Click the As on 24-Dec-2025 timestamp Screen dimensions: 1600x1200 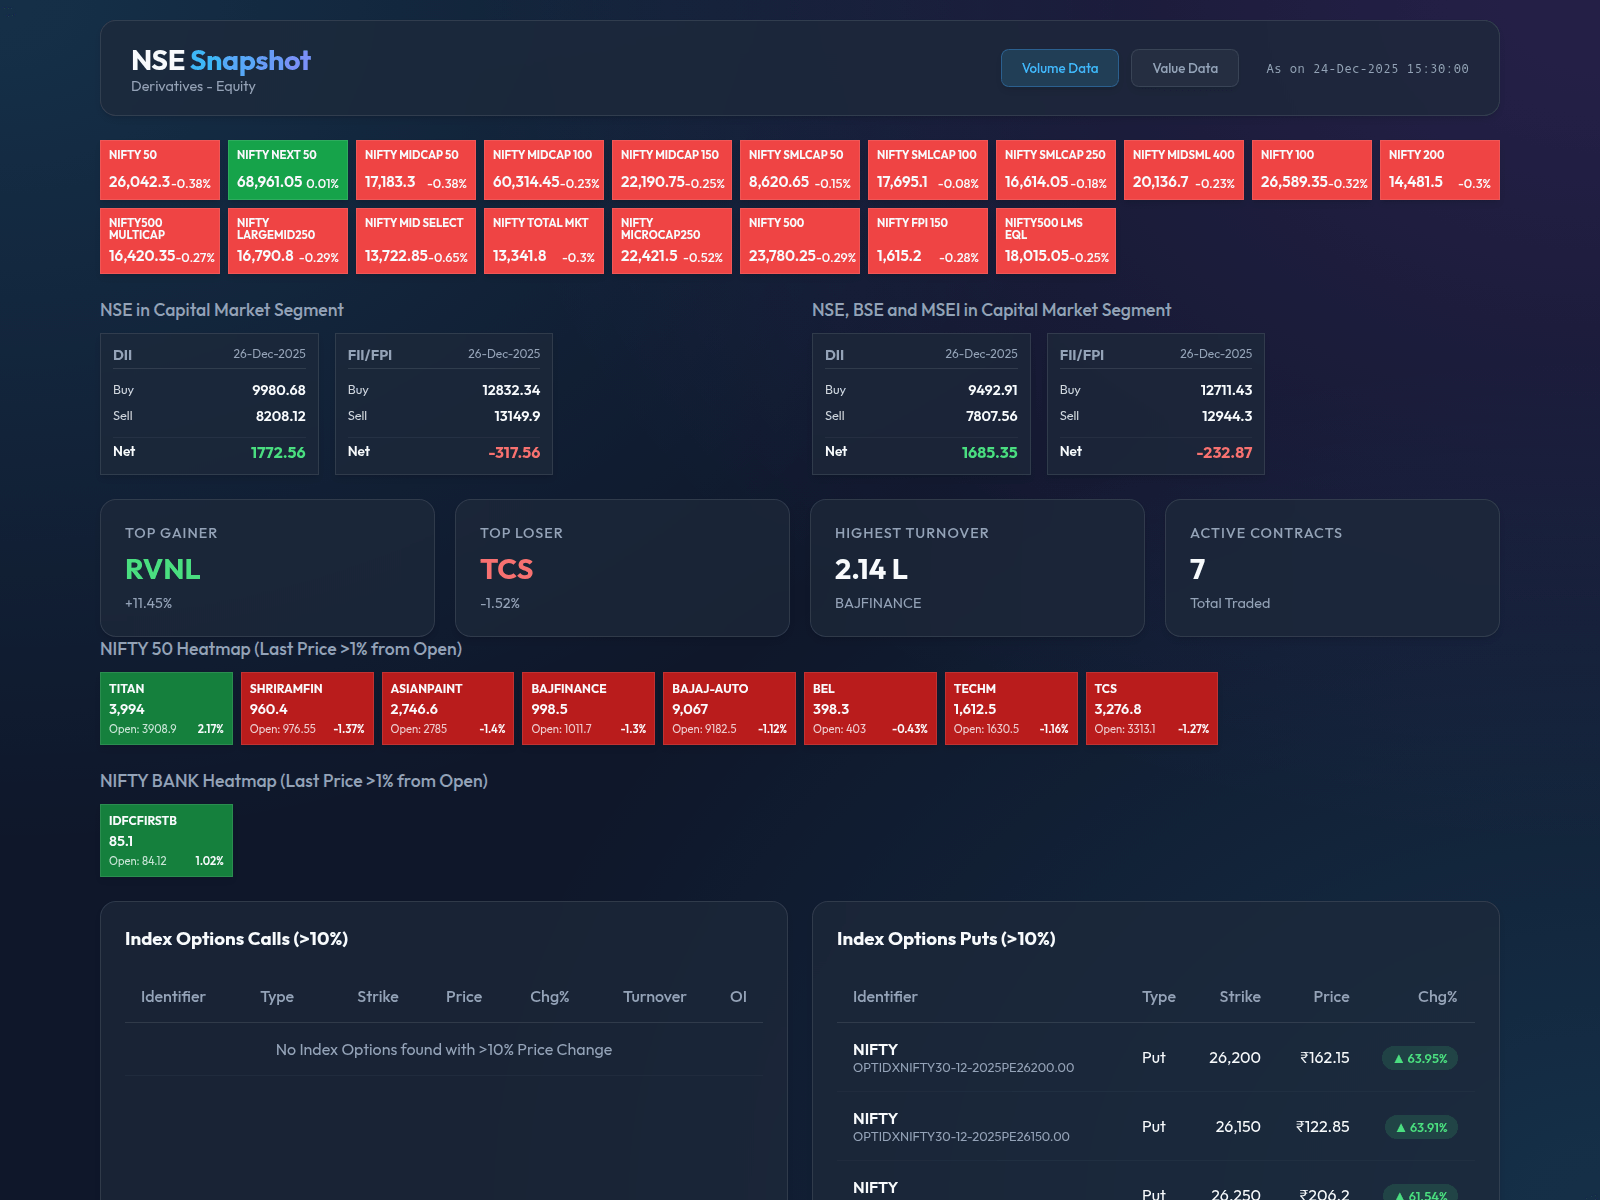point(1367,69)
